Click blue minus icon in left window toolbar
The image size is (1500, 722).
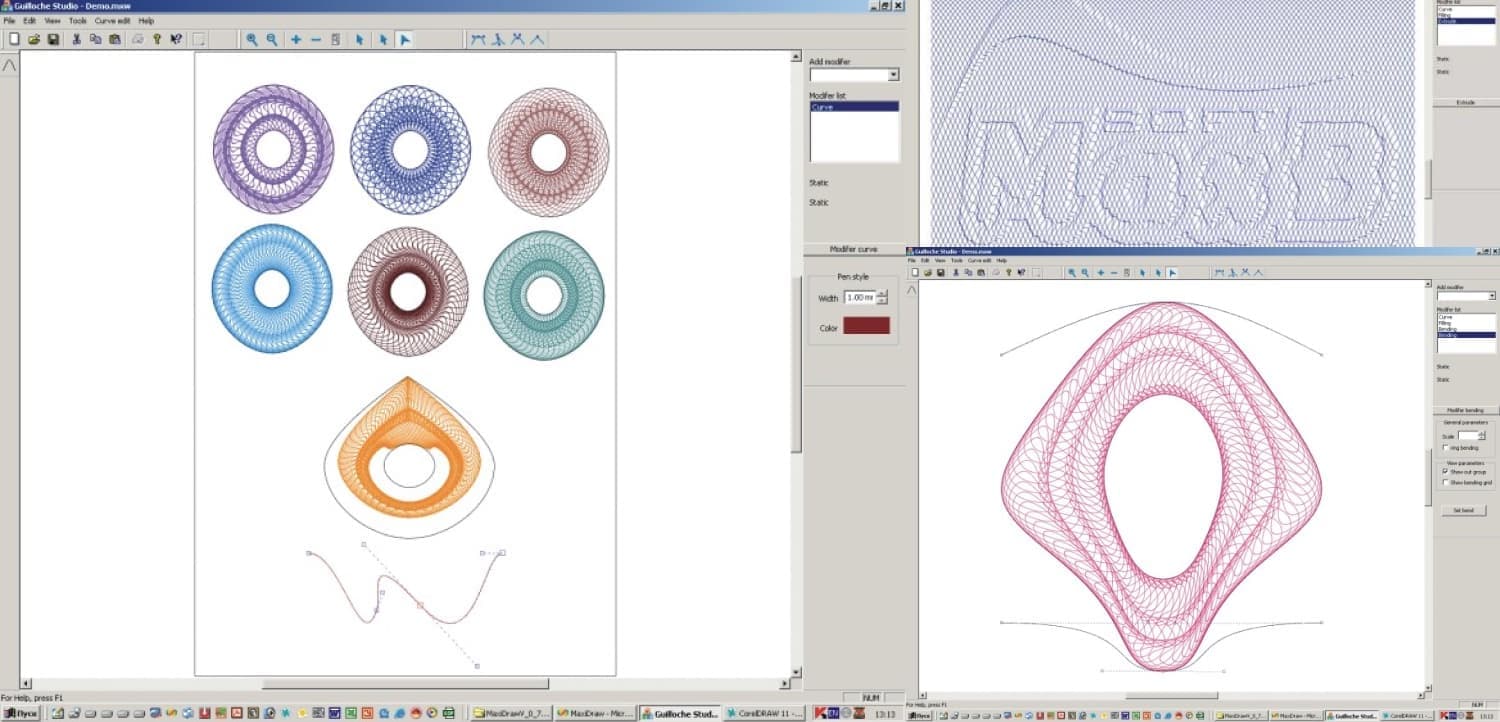click(316, 39)
